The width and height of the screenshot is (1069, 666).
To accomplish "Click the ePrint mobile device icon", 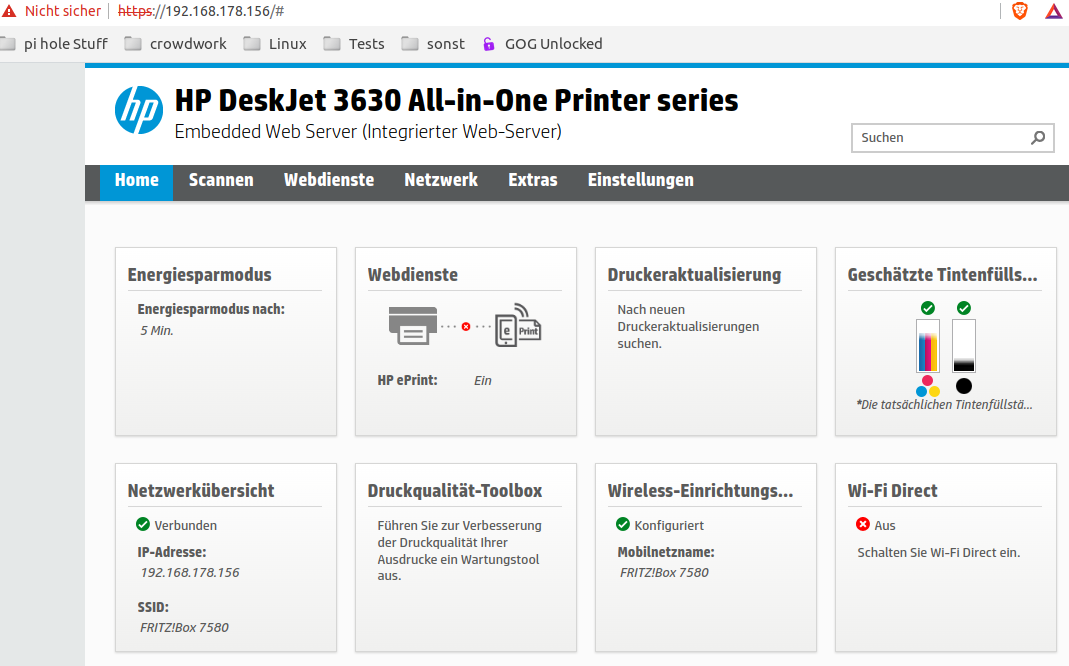I will tap(517, 325).
